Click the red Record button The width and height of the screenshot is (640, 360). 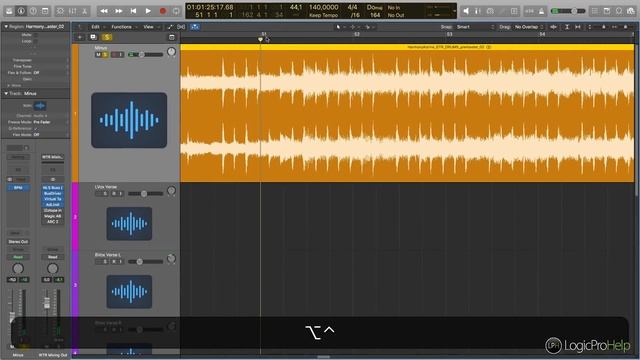tap(163, 11)
